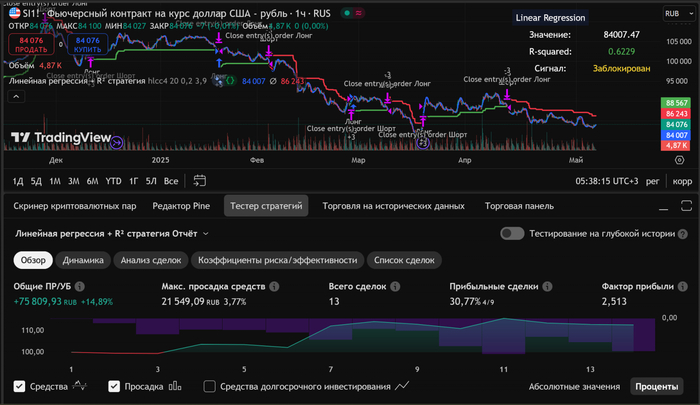This screenshot has width=700, height=405.
Task: Uncheck the Средства checkbox
Action: 20,386
